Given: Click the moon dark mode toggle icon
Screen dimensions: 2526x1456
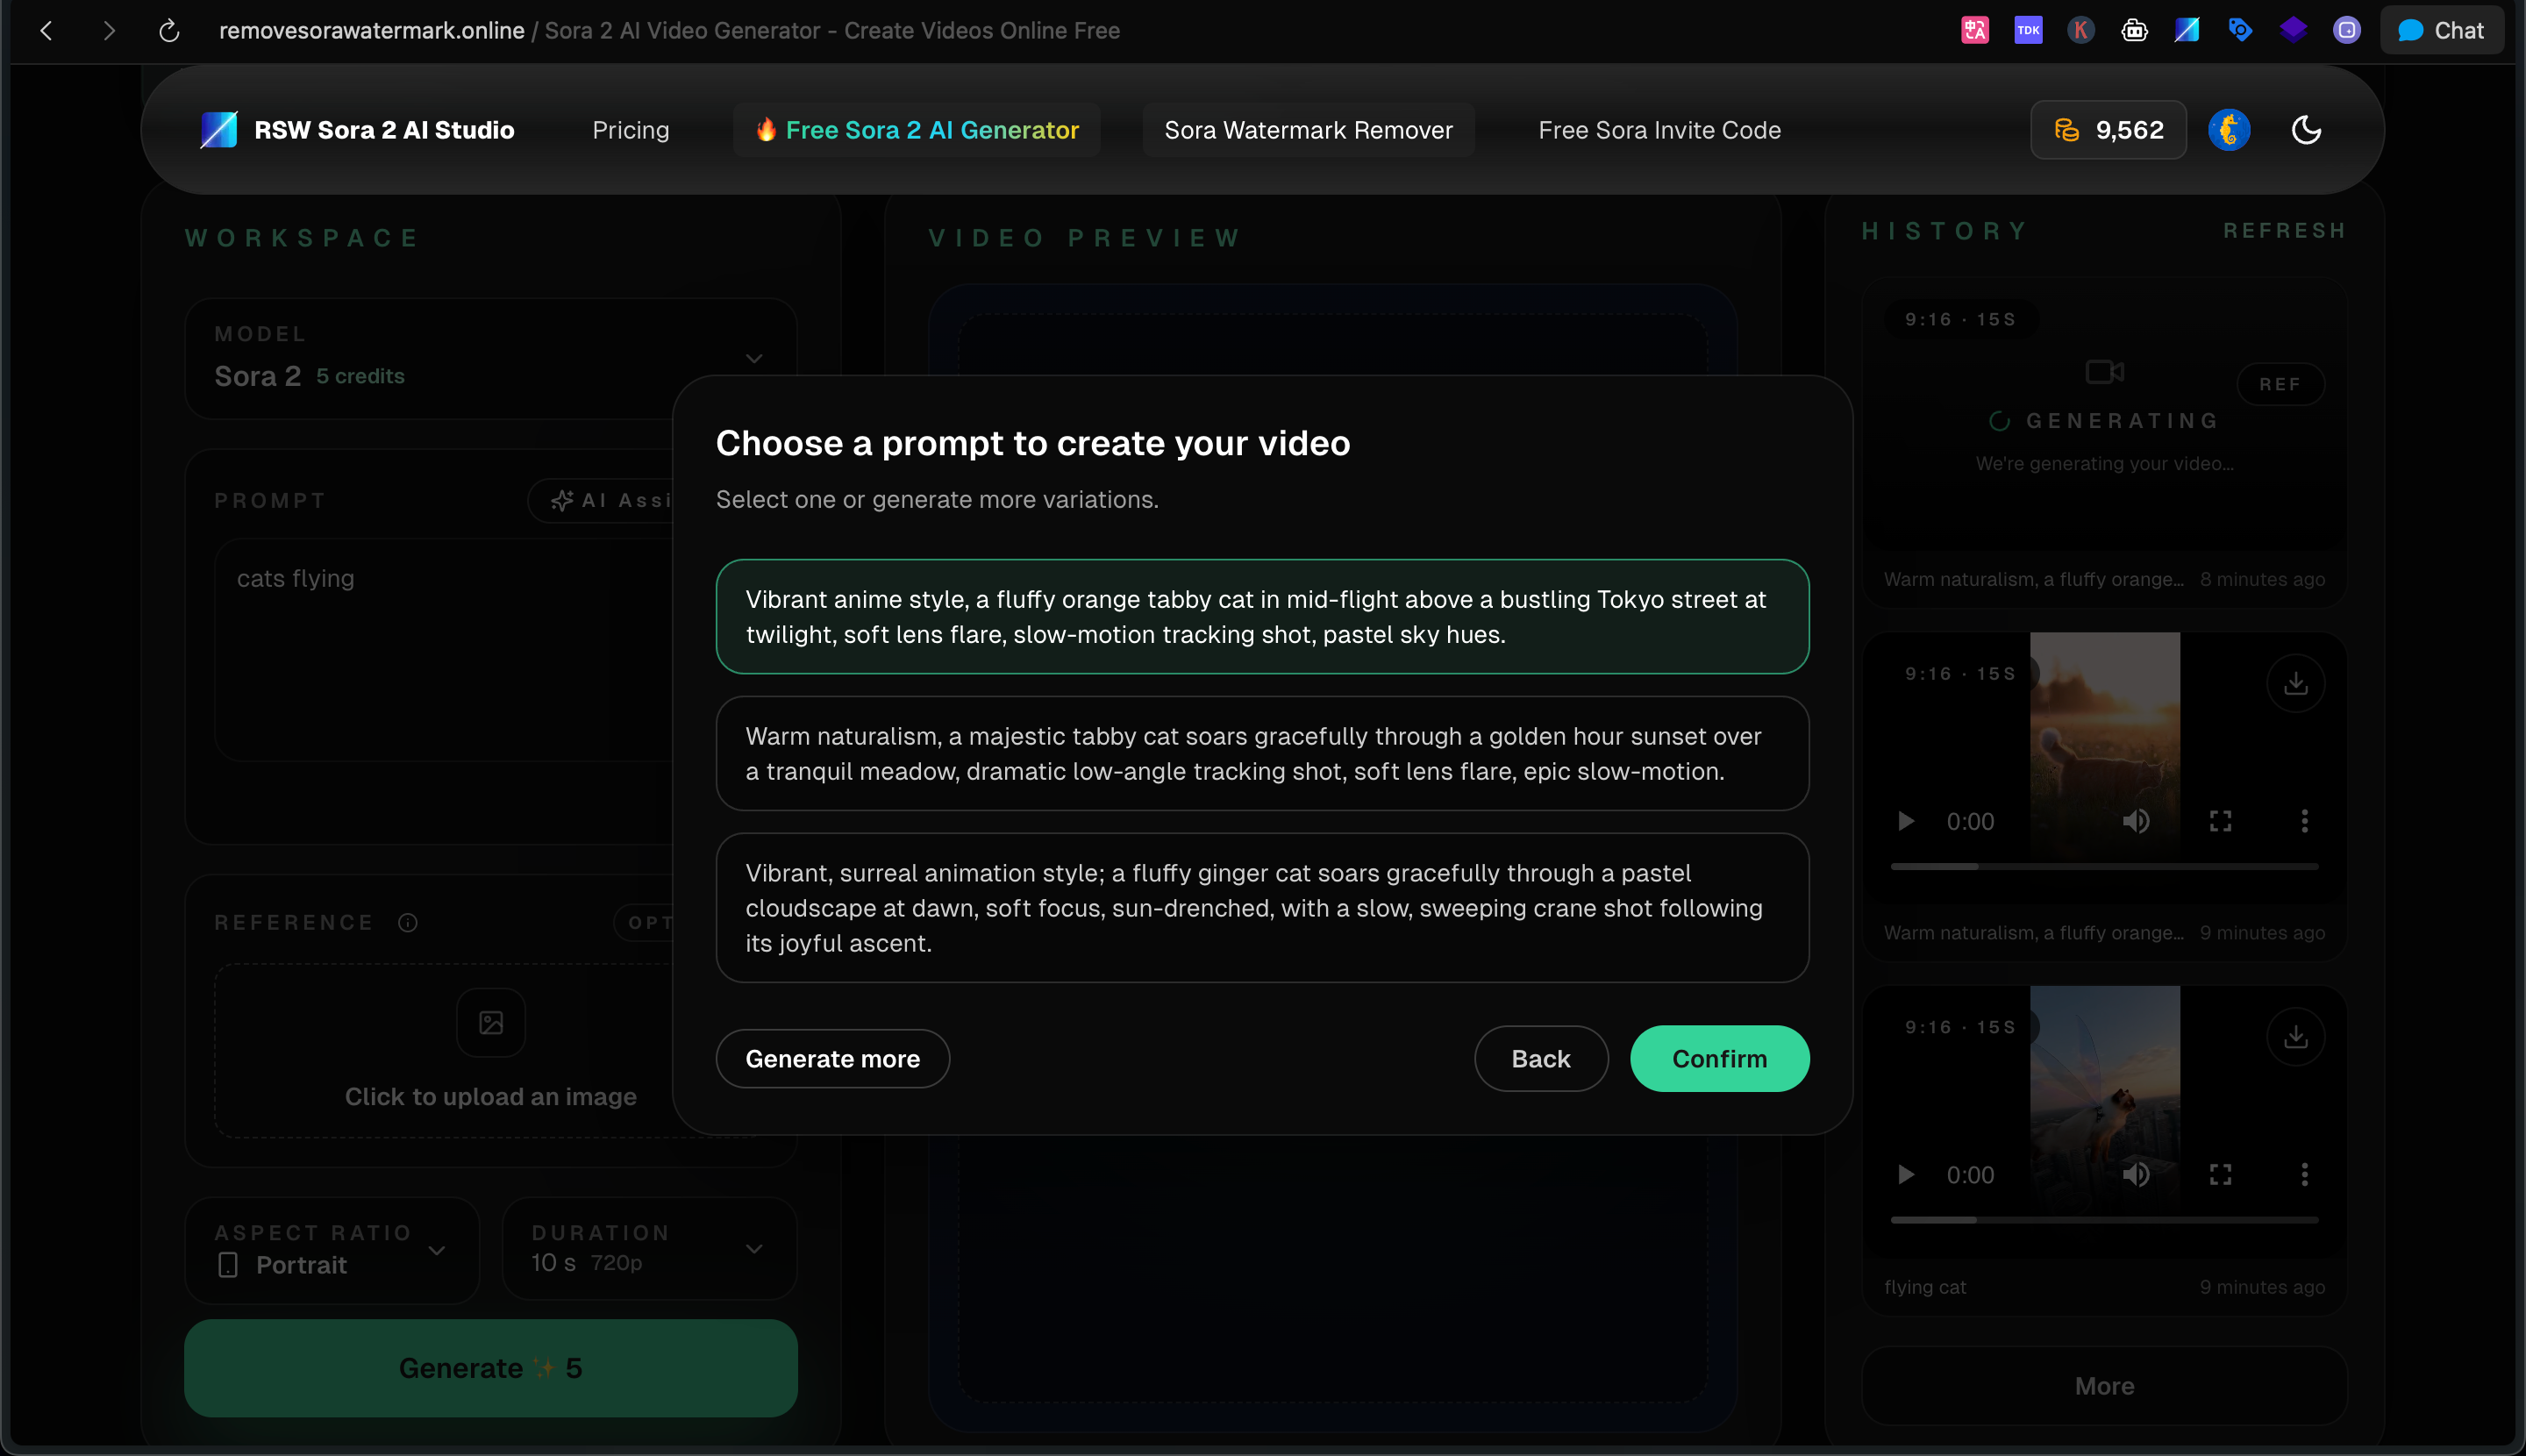Looking at the screenshot, I should (x=2306, y=130).
